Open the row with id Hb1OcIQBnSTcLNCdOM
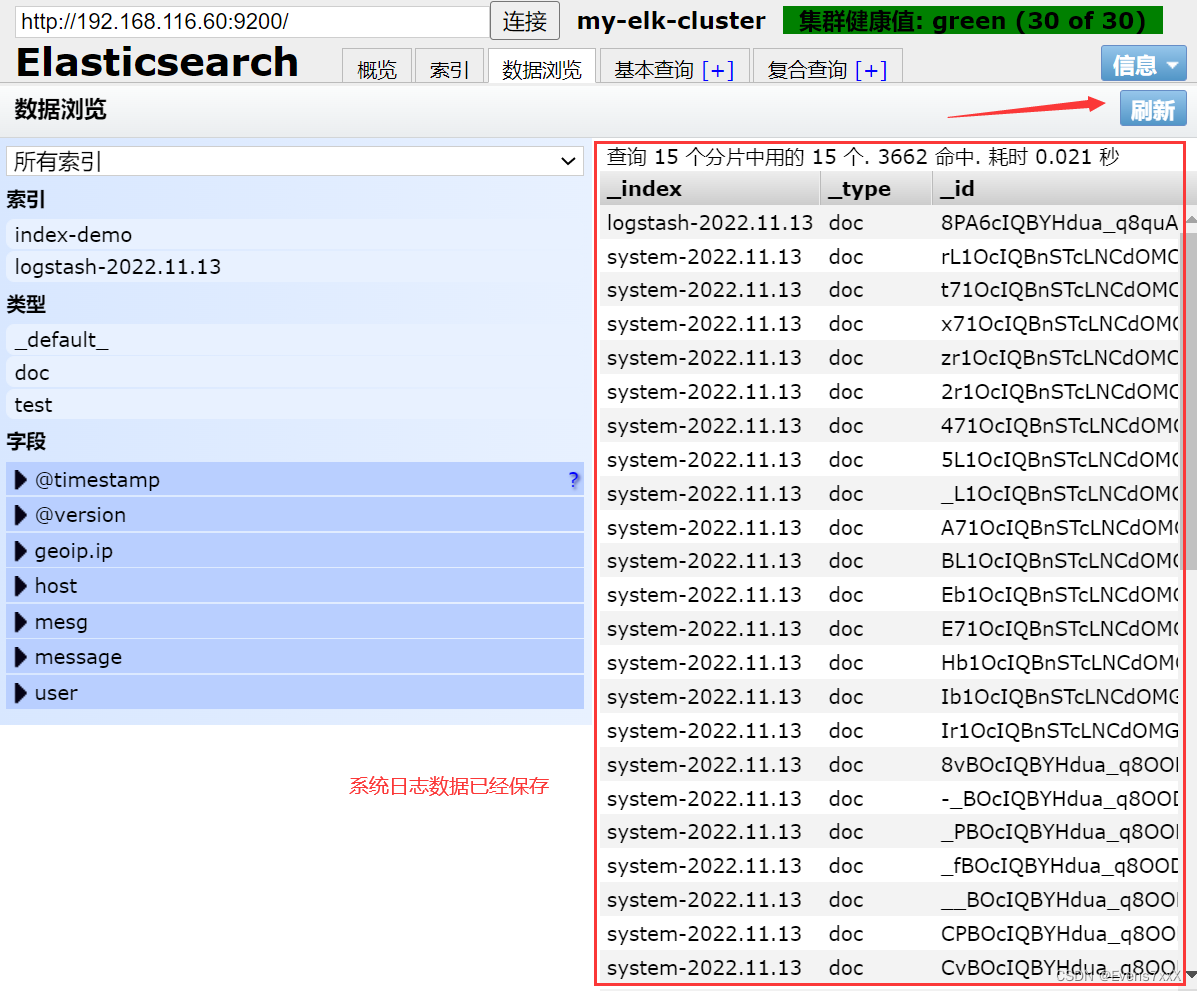The image size is (1197, 991). pyautogui.click(x=889, y=663)
